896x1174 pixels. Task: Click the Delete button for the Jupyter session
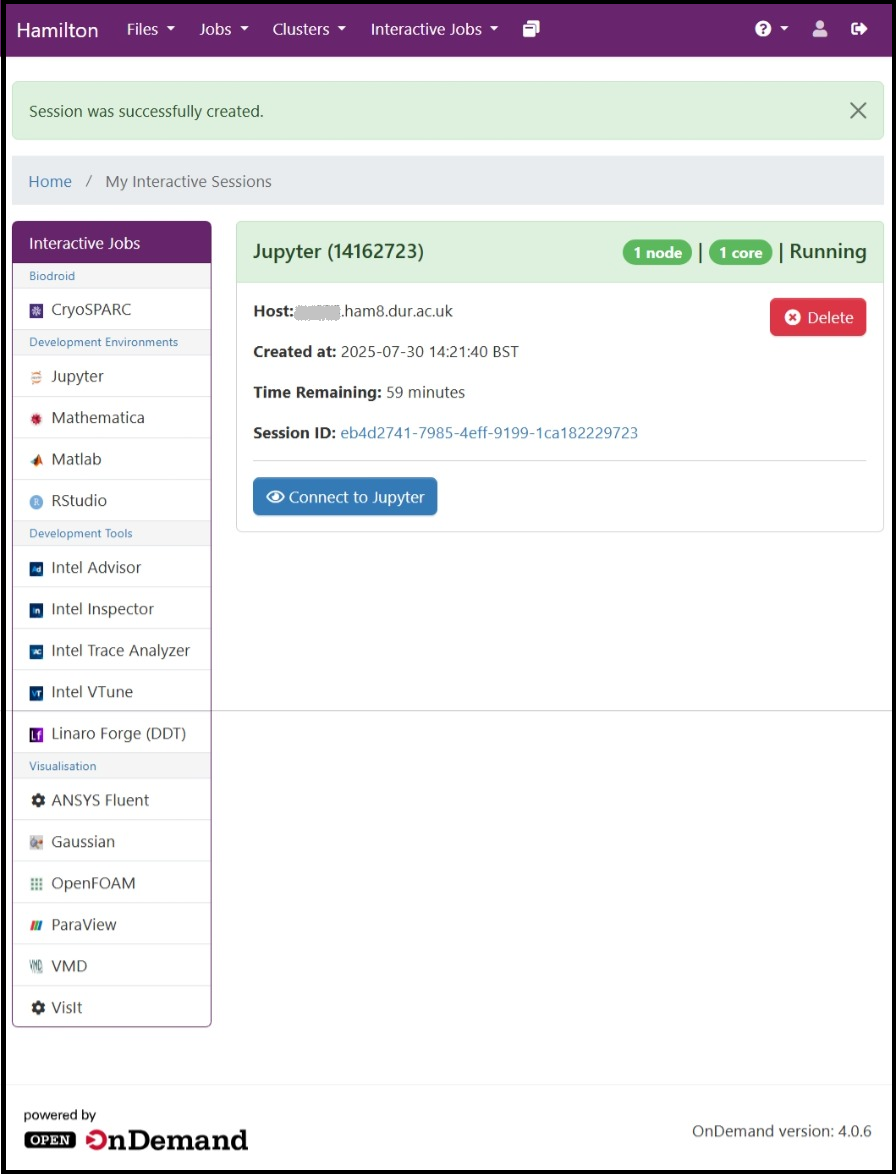818,317
